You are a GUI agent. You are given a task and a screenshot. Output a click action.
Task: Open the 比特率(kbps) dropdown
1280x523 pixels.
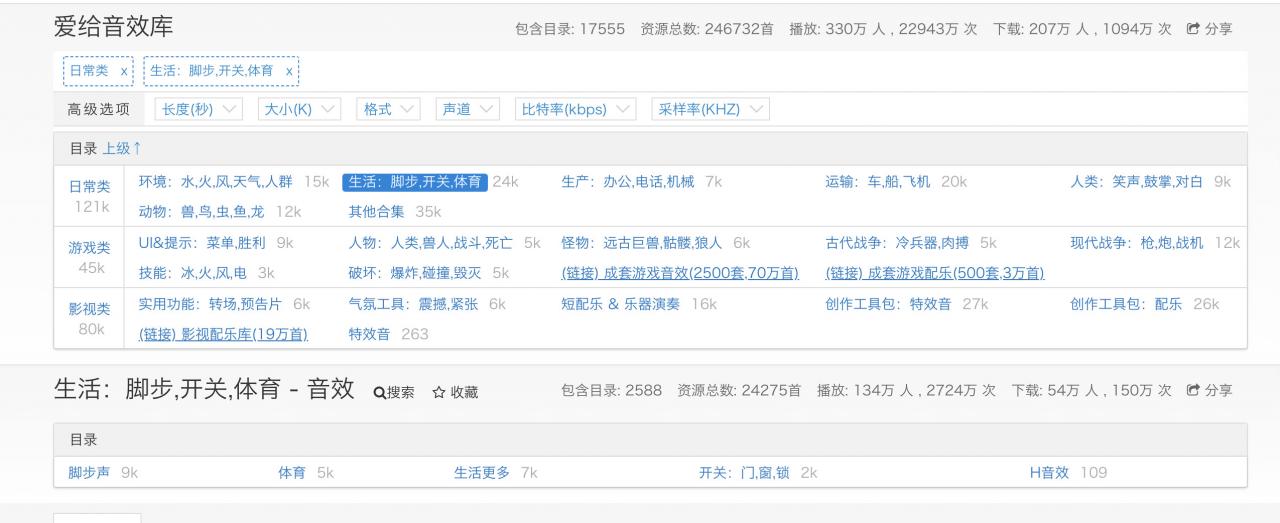coord(576,110)
